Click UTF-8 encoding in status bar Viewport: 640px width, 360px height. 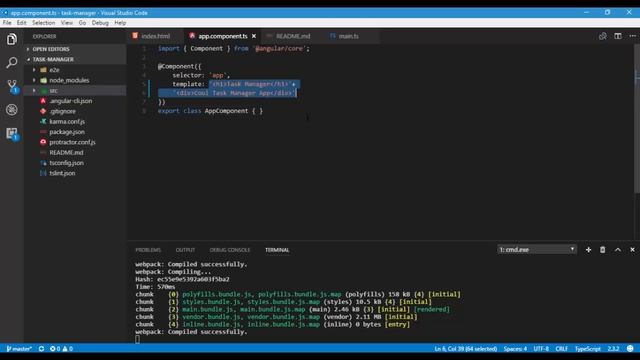click(x=541, y=349)
